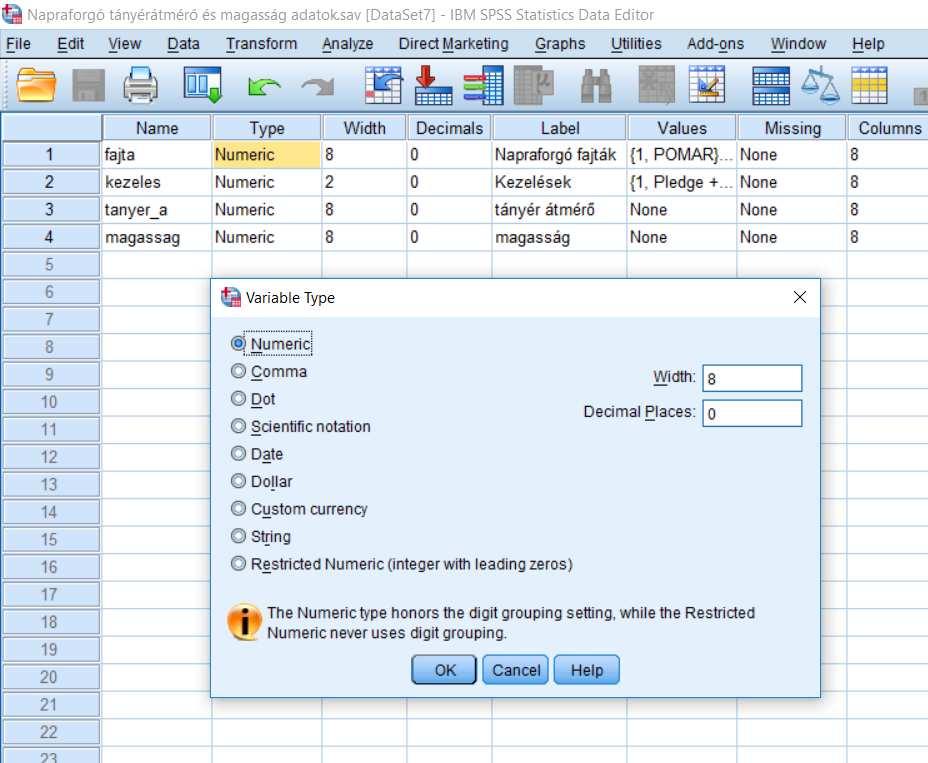Click the 'kezeles' variable name cell

[157, 182]
